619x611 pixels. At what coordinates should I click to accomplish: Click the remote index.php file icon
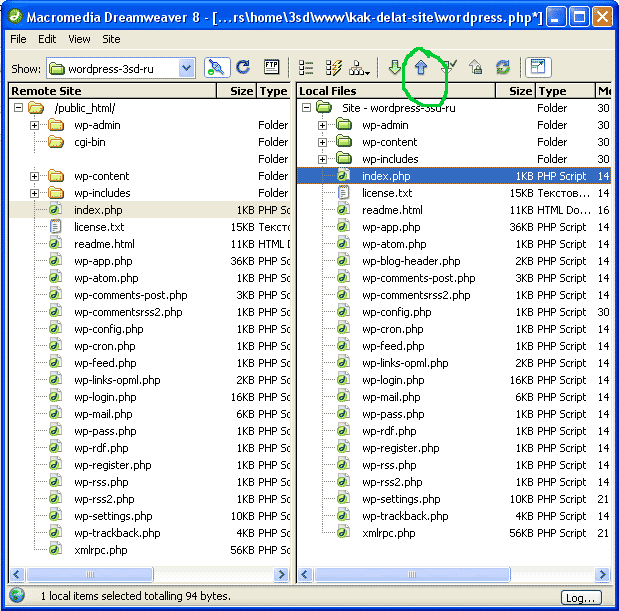point(55,209)
